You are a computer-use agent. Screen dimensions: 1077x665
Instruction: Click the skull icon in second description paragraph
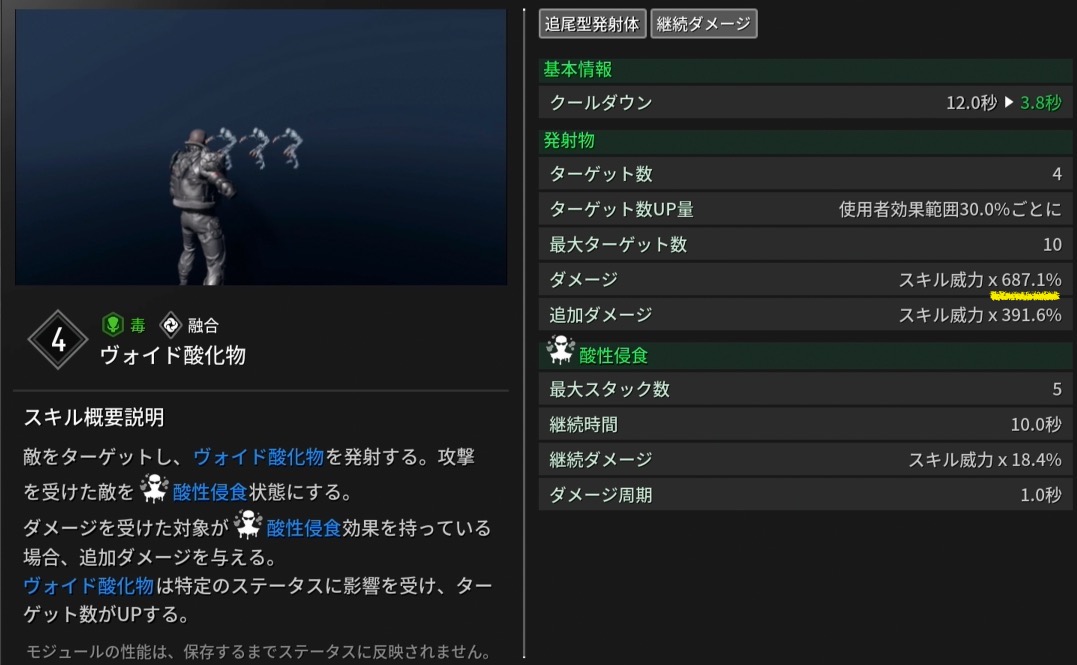(248, 524)
